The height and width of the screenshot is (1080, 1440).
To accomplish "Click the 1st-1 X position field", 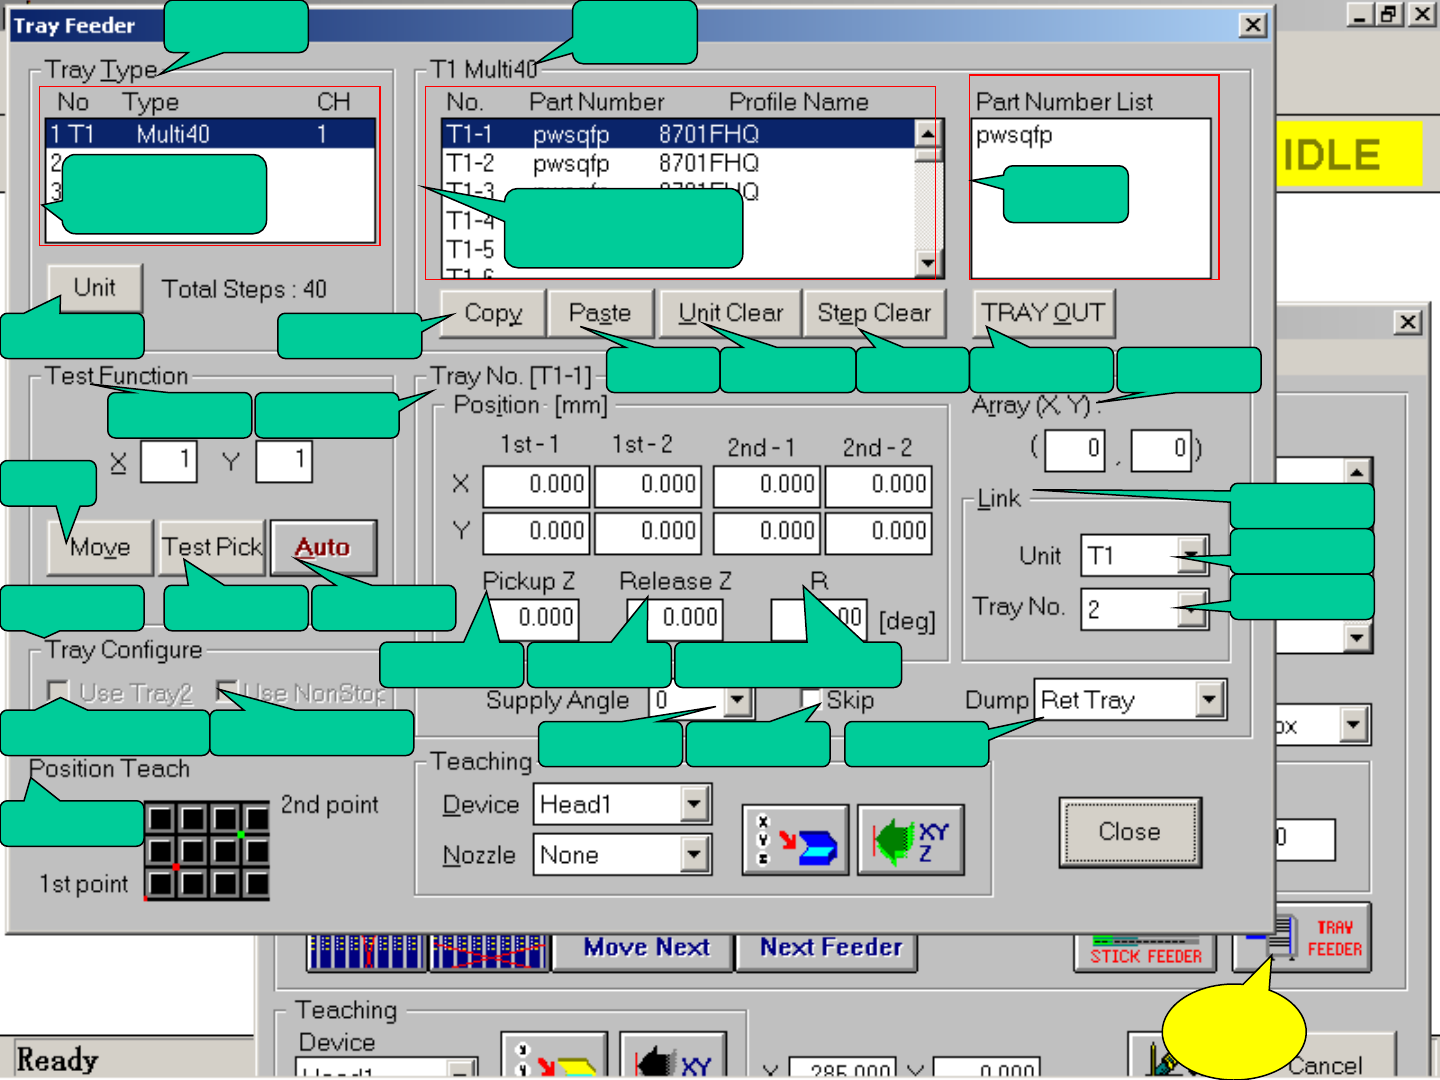I will (537, 486).
